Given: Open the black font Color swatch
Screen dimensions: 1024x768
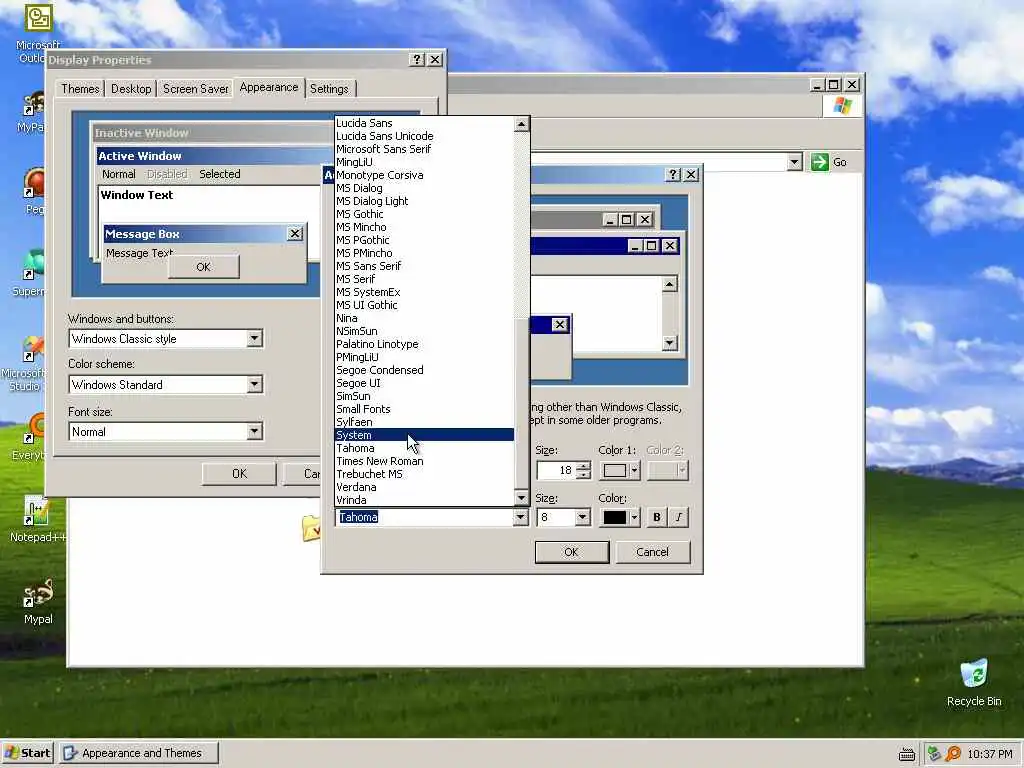Looking at the screenshot, I should pos(620,517).
